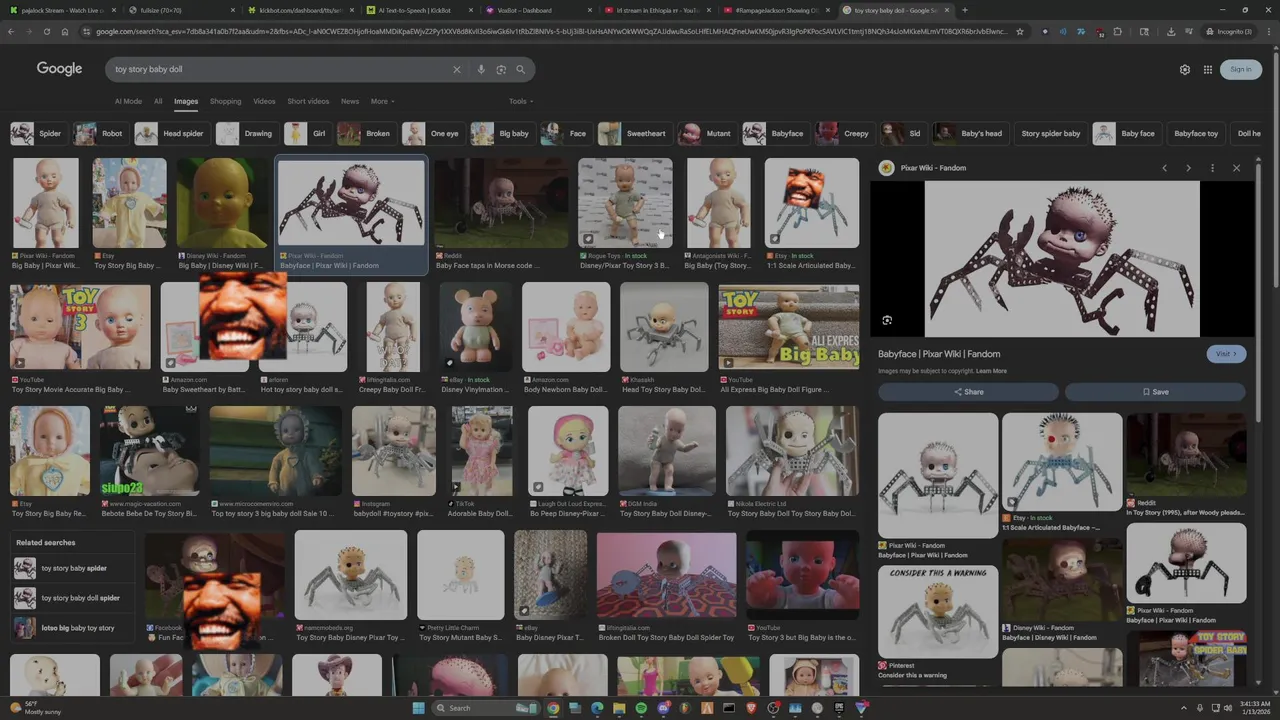This screenshot has width=1280, height=720.
Task: Bookmark this page with the star icon
Action: click(x=1019, y=31)
